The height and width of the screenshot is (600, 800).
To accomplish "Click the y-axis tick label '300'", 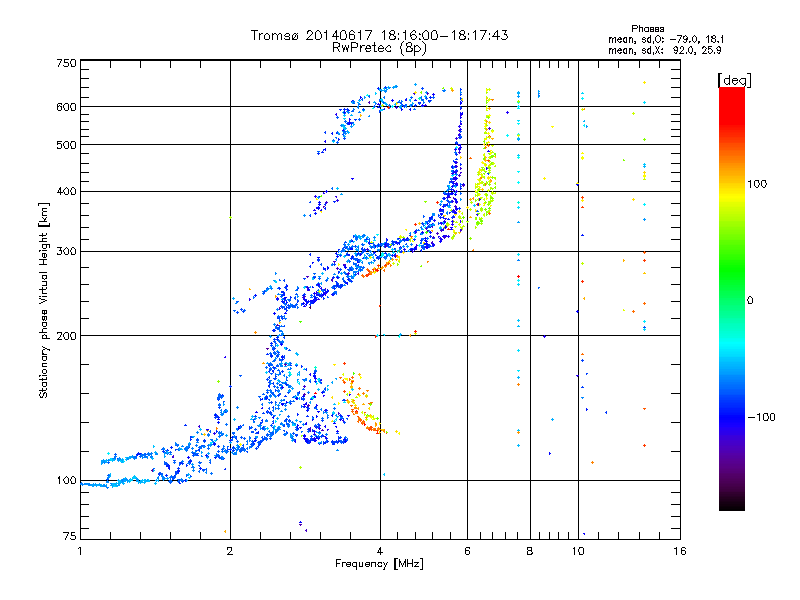I will tap(66, 252).
